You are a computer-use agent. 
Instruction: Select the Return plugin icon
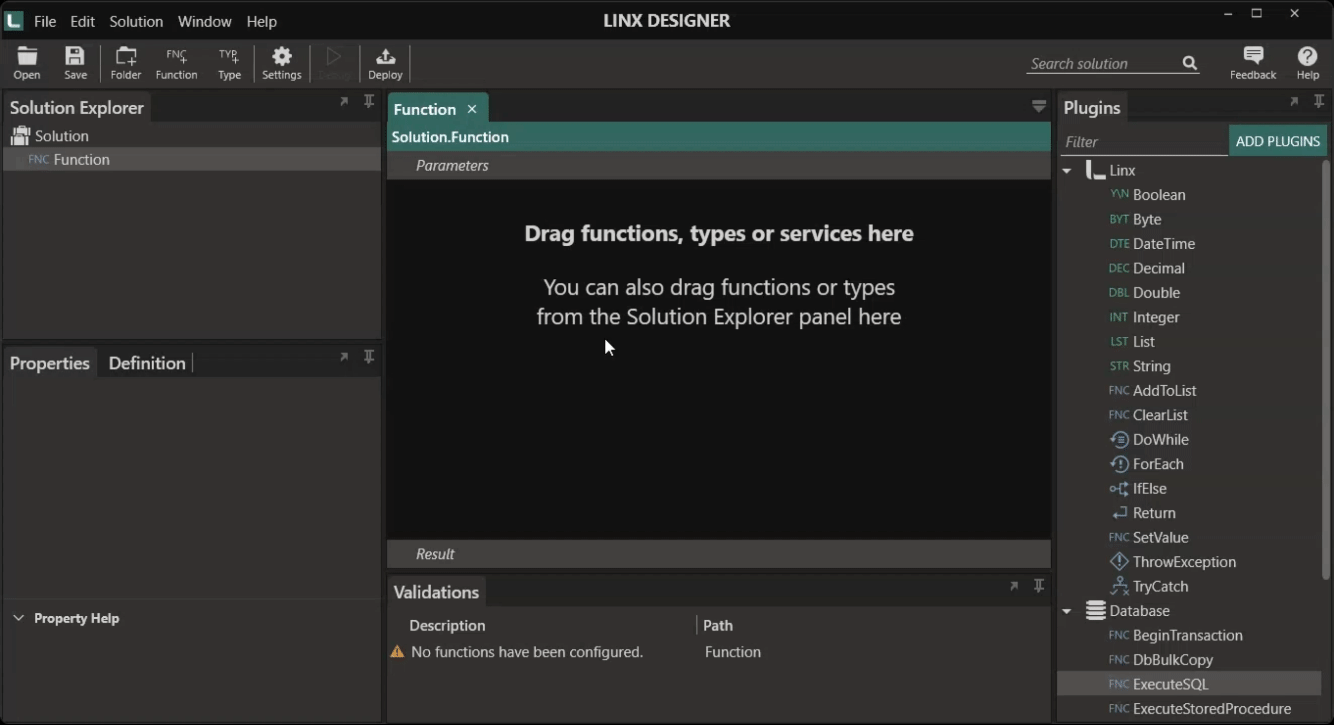[1119, 513]
